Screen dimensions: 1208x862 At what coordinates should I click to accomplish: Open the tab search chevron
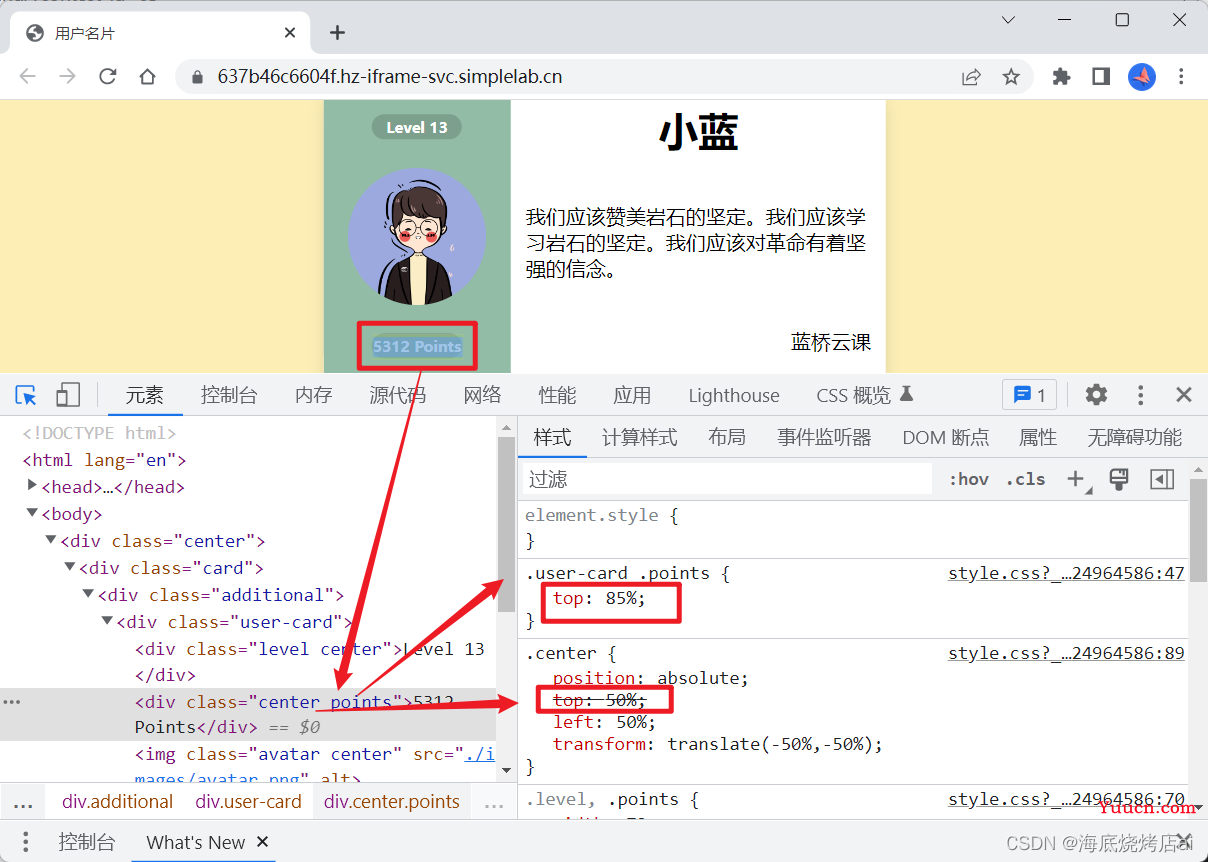(1008, 20)
